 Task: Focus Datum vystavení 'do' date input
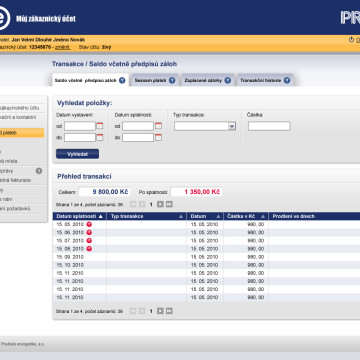tap(80, 137)
